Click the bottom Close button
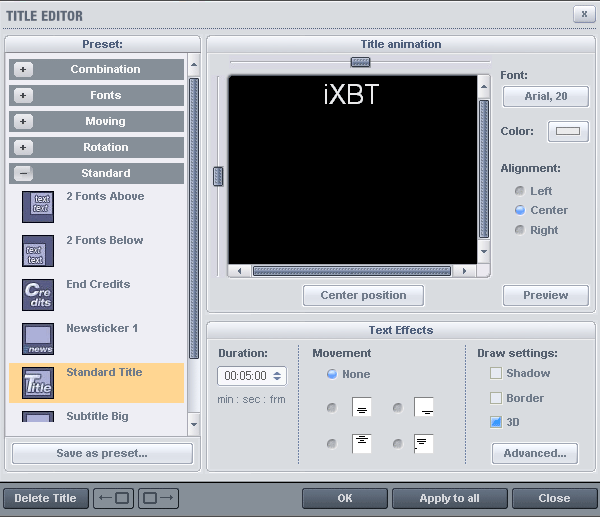Viewport: 600px width, 517px height. pyautogui.click(x=554, y=498)
